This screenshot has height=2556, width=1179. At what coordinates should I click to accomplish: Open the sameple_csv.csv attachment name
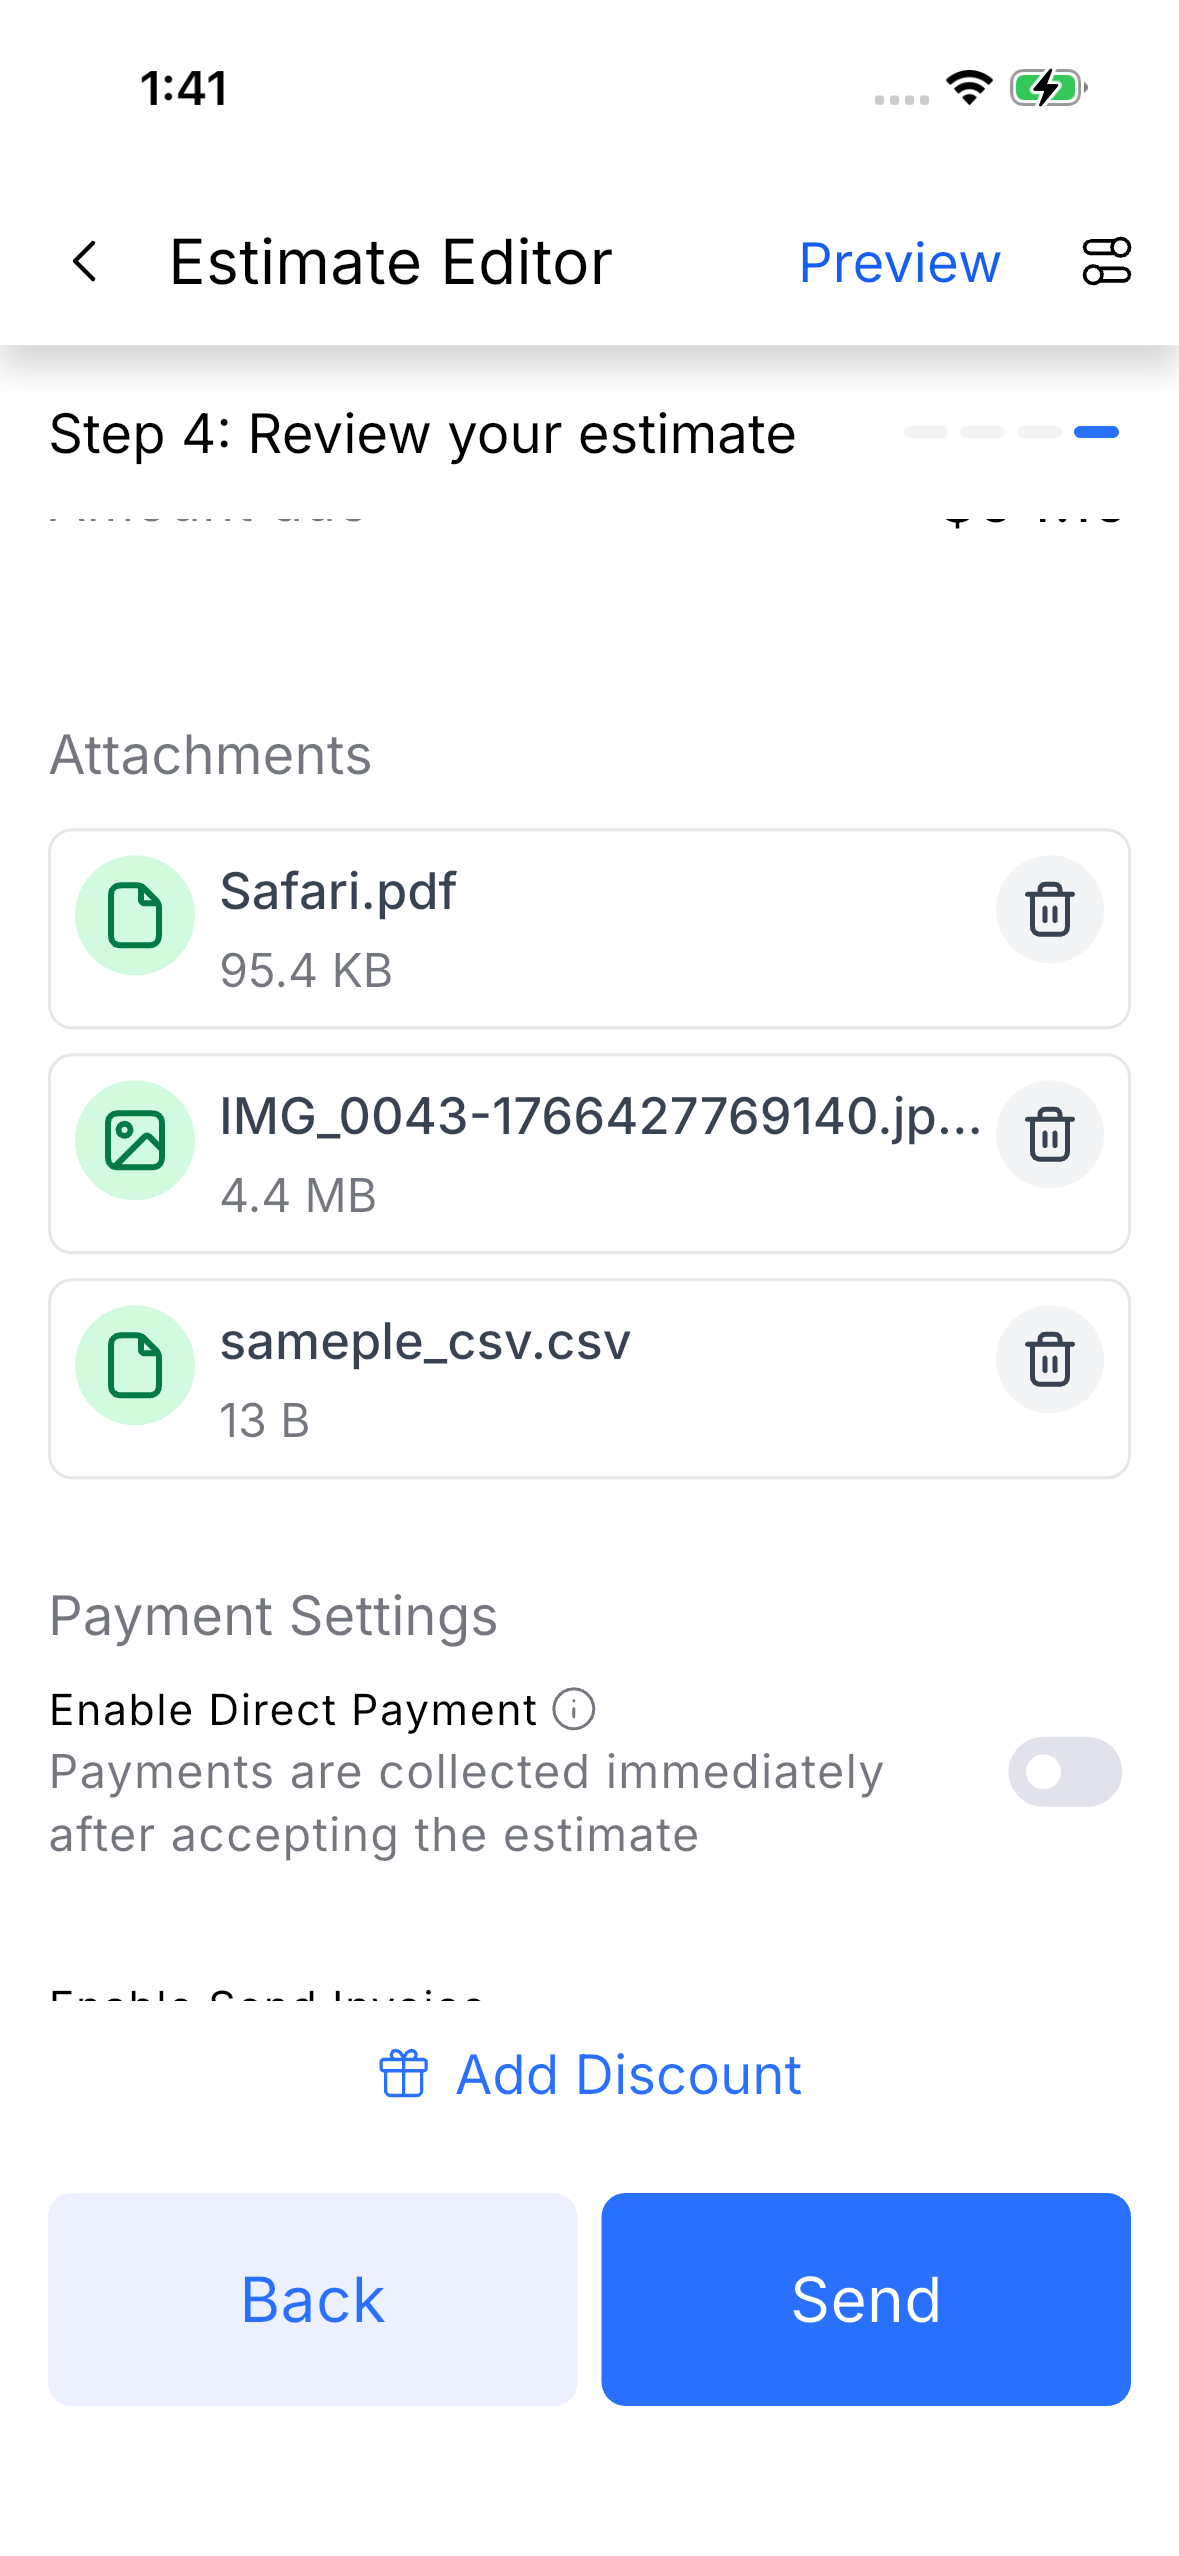pos(425,1341)
